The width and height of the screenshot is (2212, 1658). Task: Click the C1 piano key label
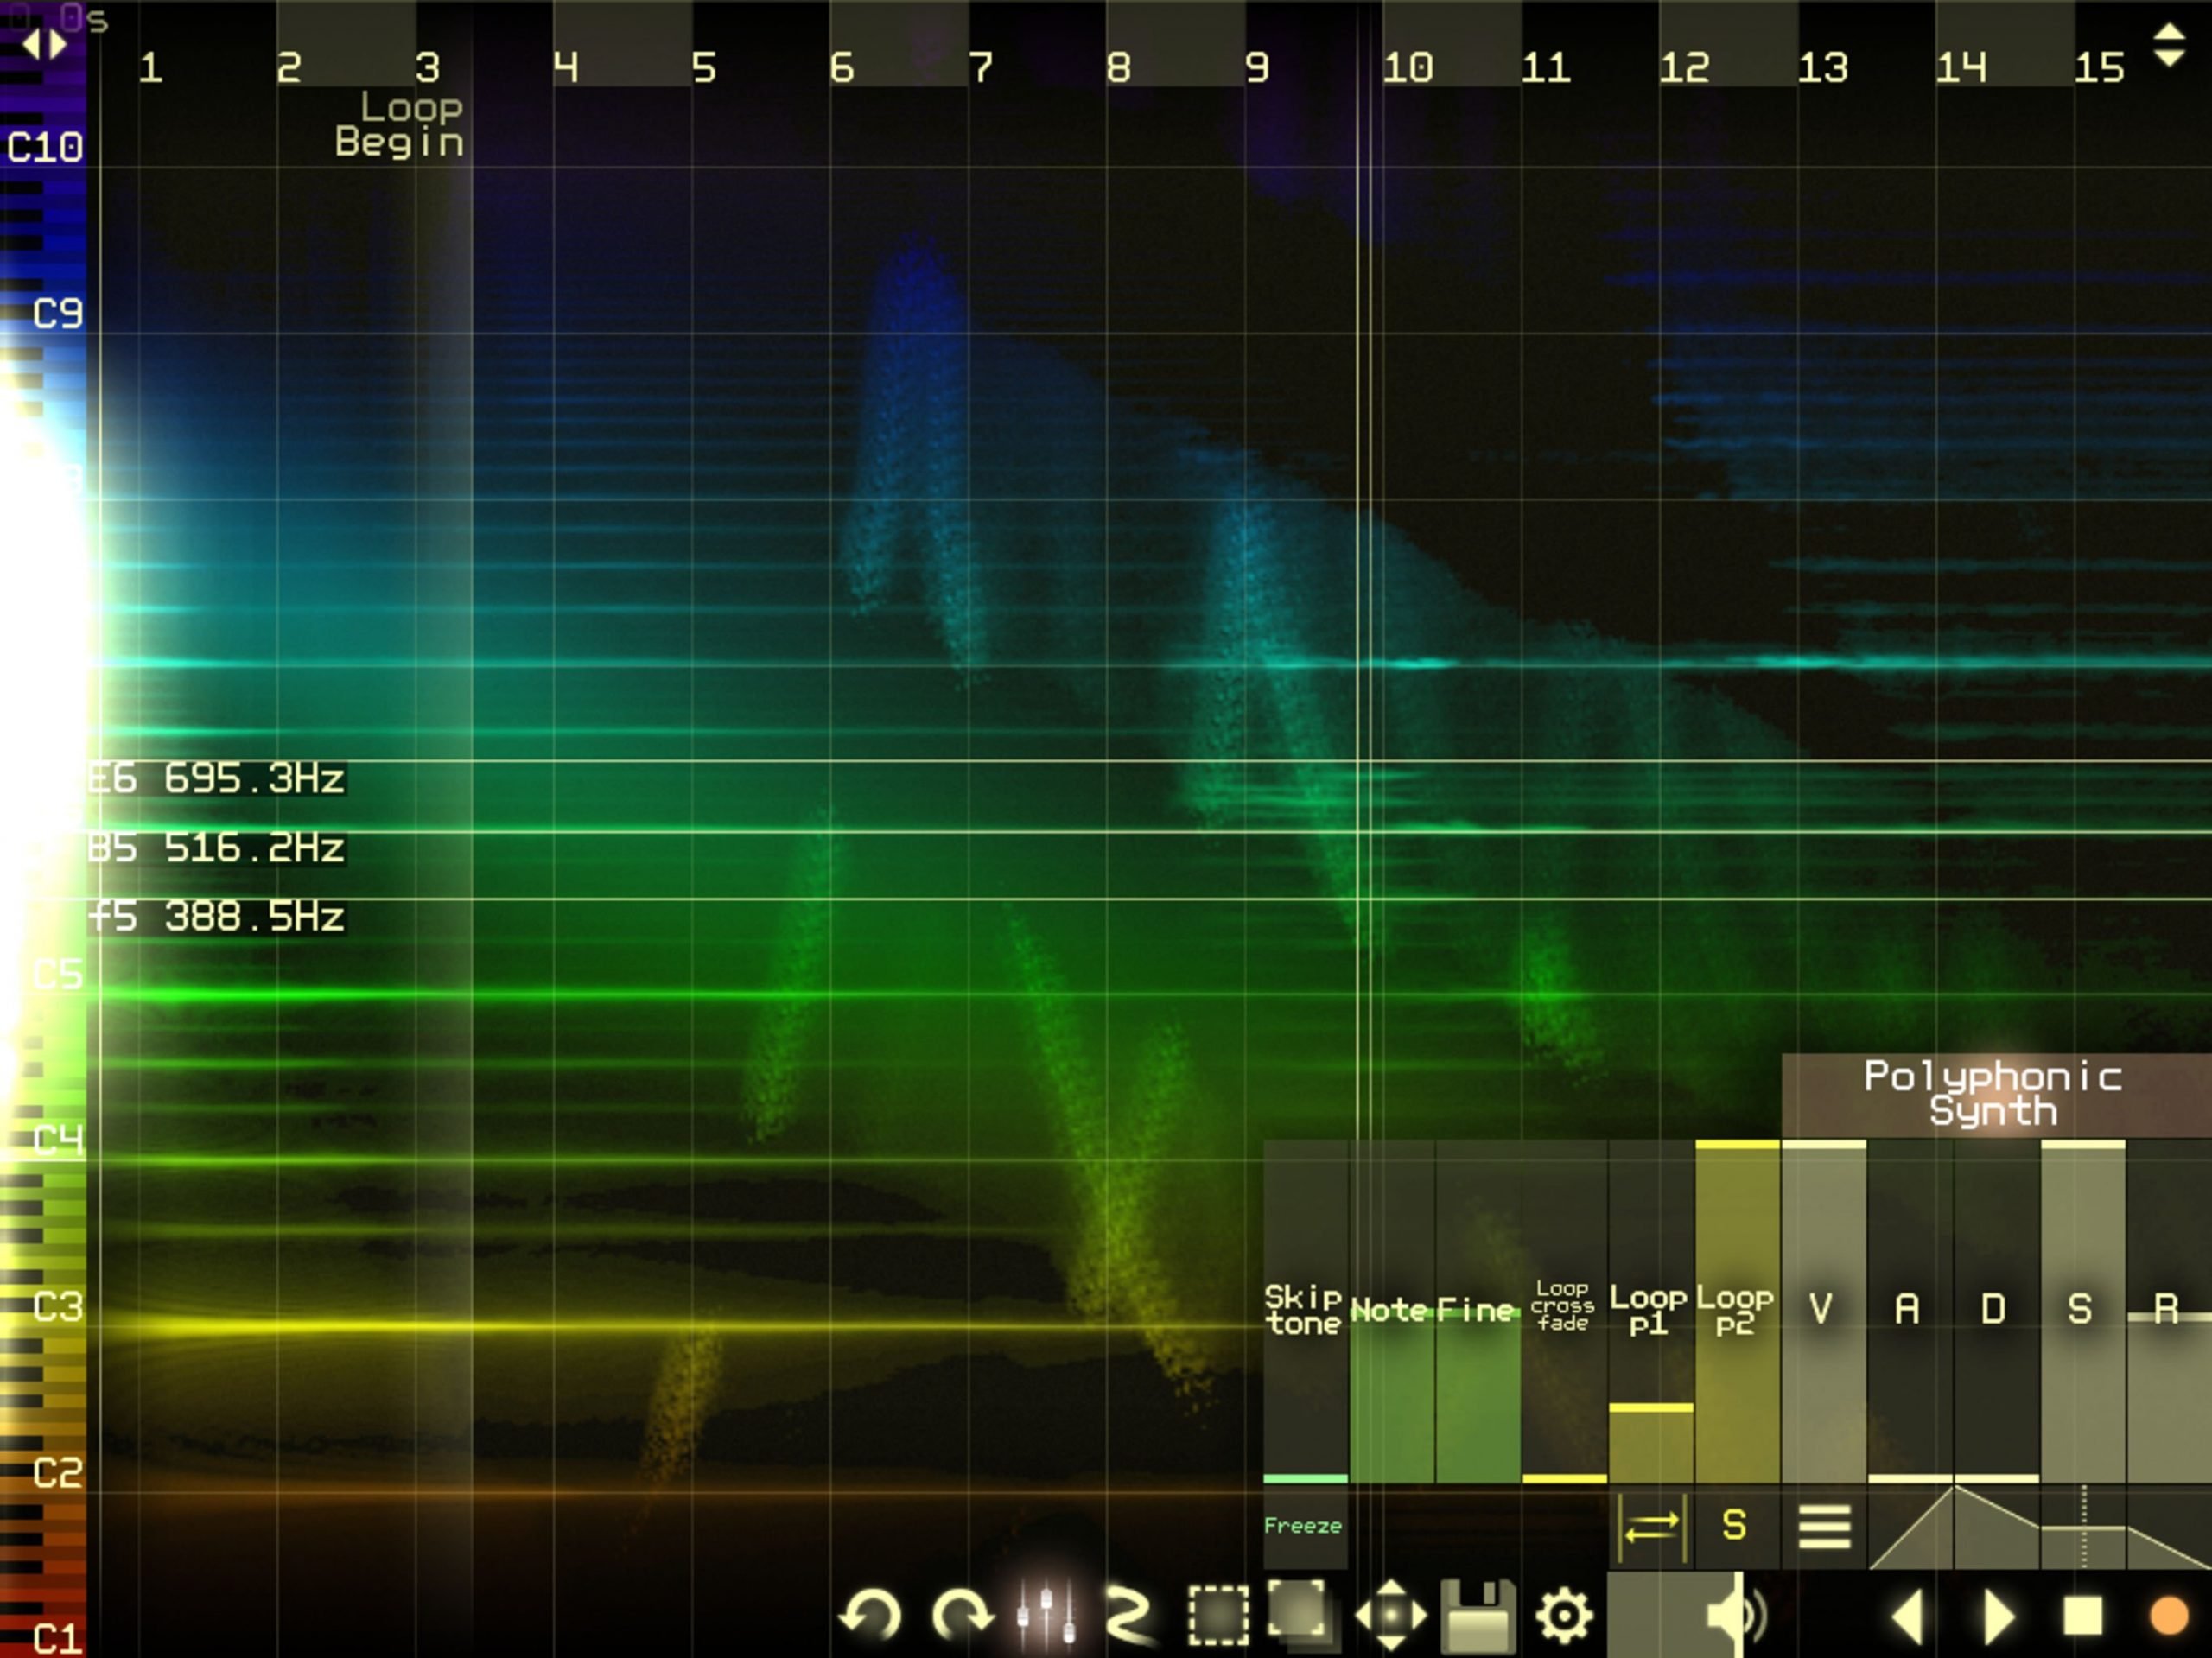[x=58, y=1638]
